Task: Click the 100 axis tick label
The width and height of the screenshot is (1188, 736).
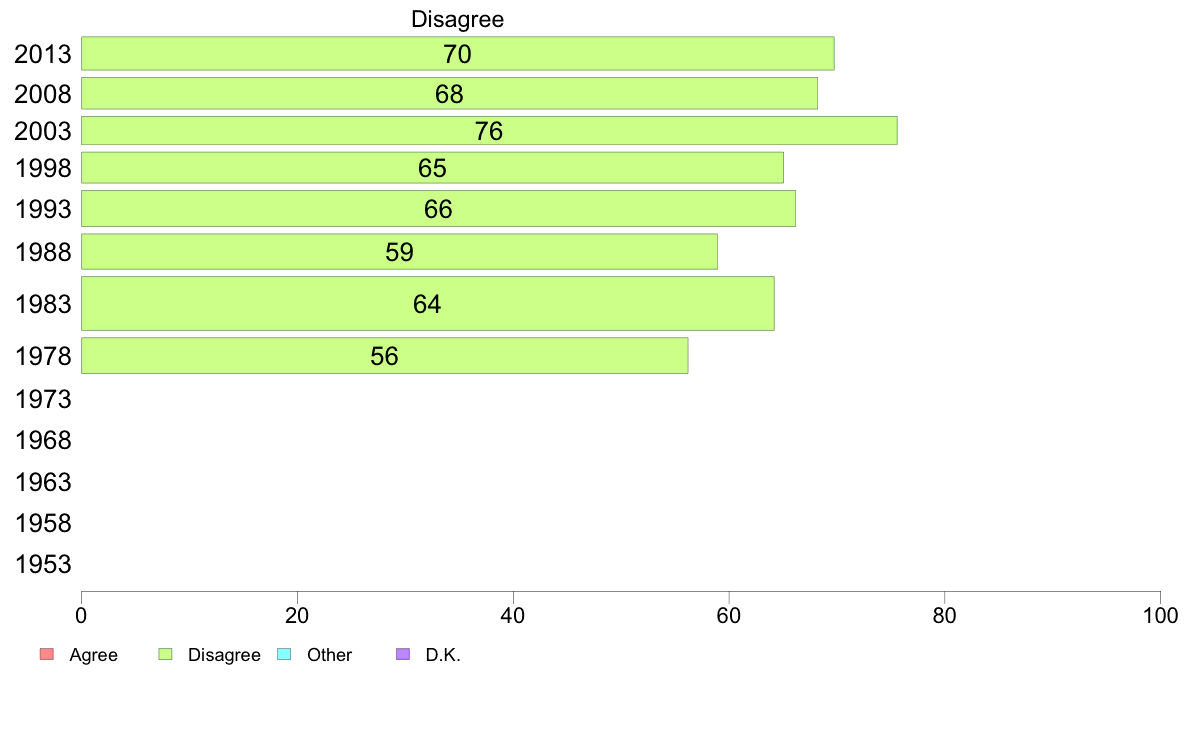Action: coord(1160,615)
